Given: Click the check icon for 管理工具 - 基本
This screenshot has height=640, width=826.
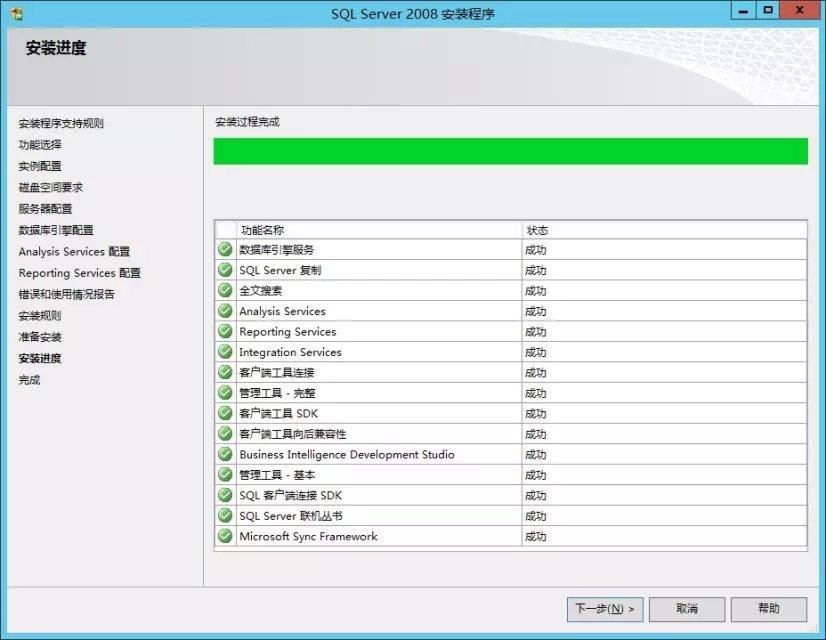Looking at the screenshot, I should coord(225,475).
